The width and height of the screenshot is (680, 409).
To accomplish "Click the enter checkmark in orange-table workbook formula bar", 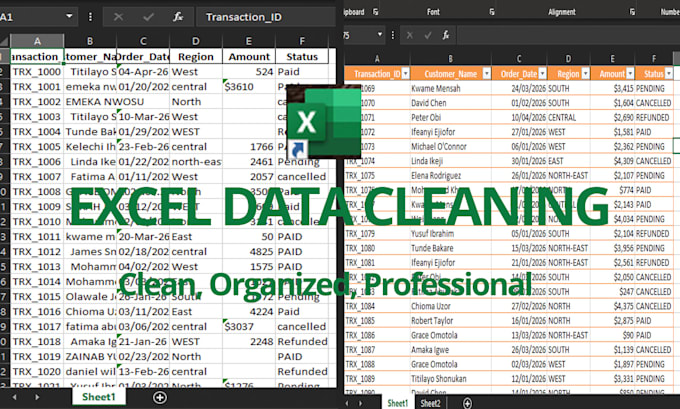I will coord(428,35).
